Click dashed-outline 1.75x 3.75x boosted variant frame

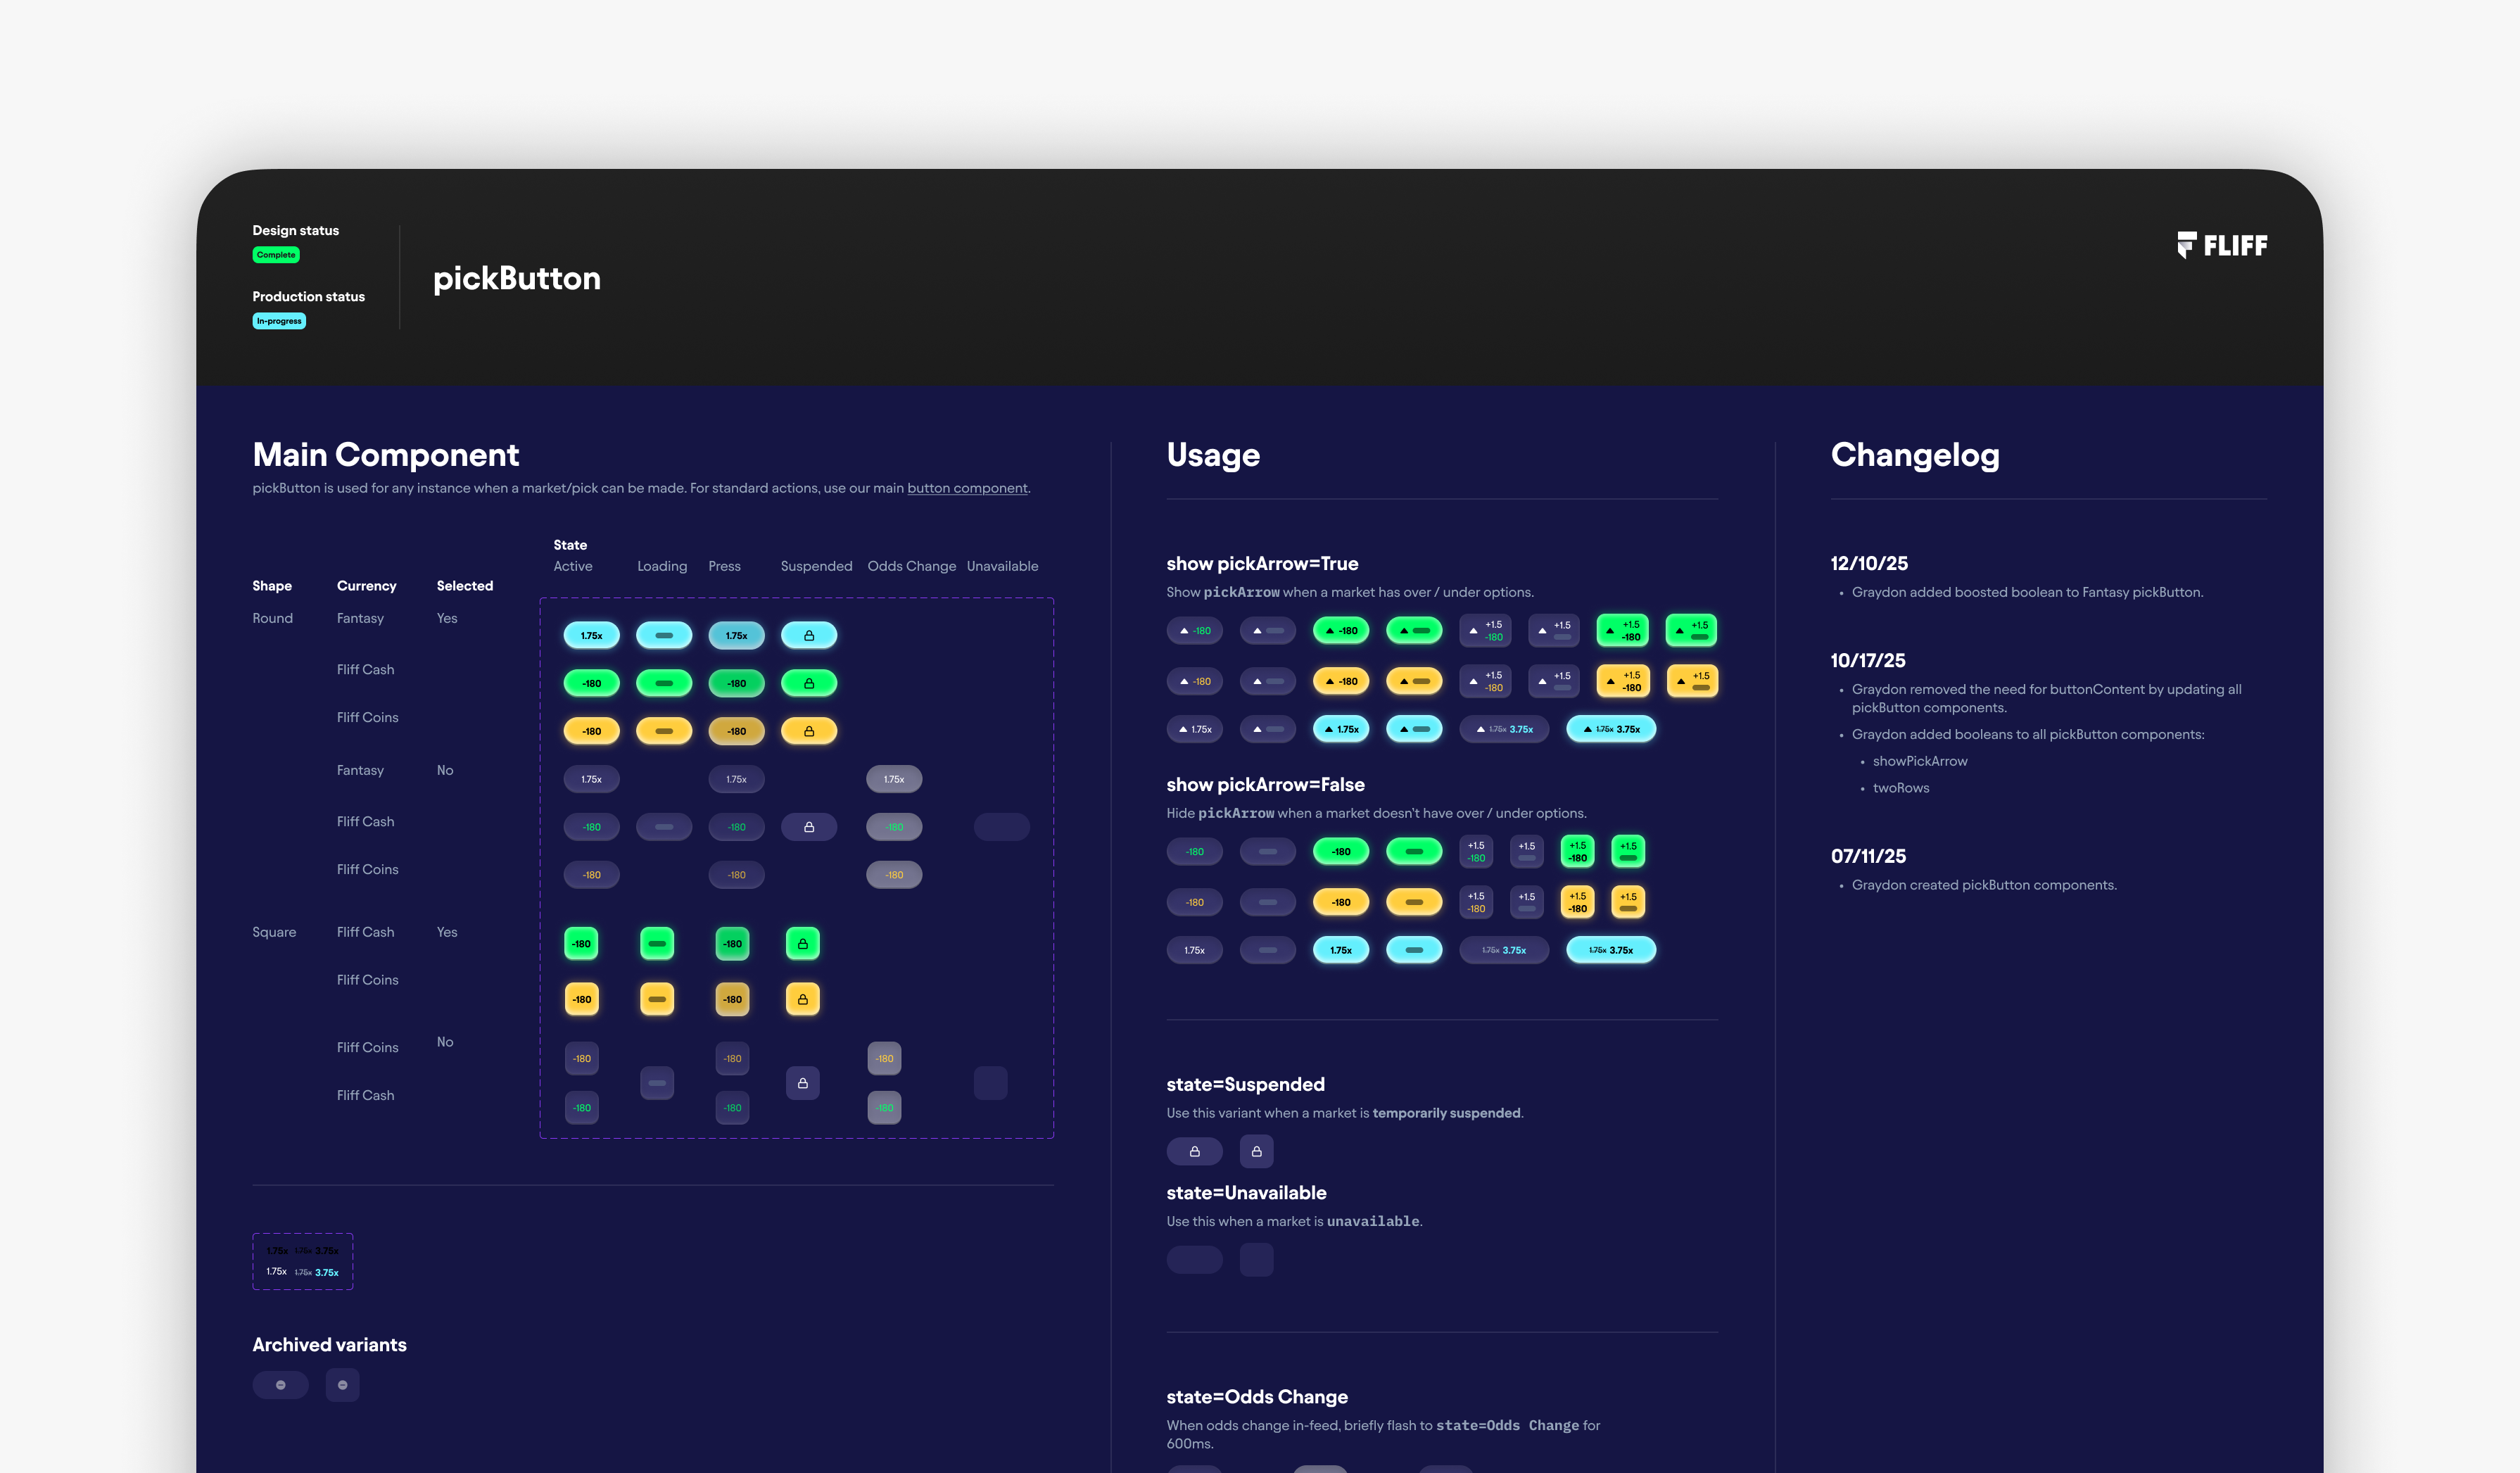coord(302,1261)
